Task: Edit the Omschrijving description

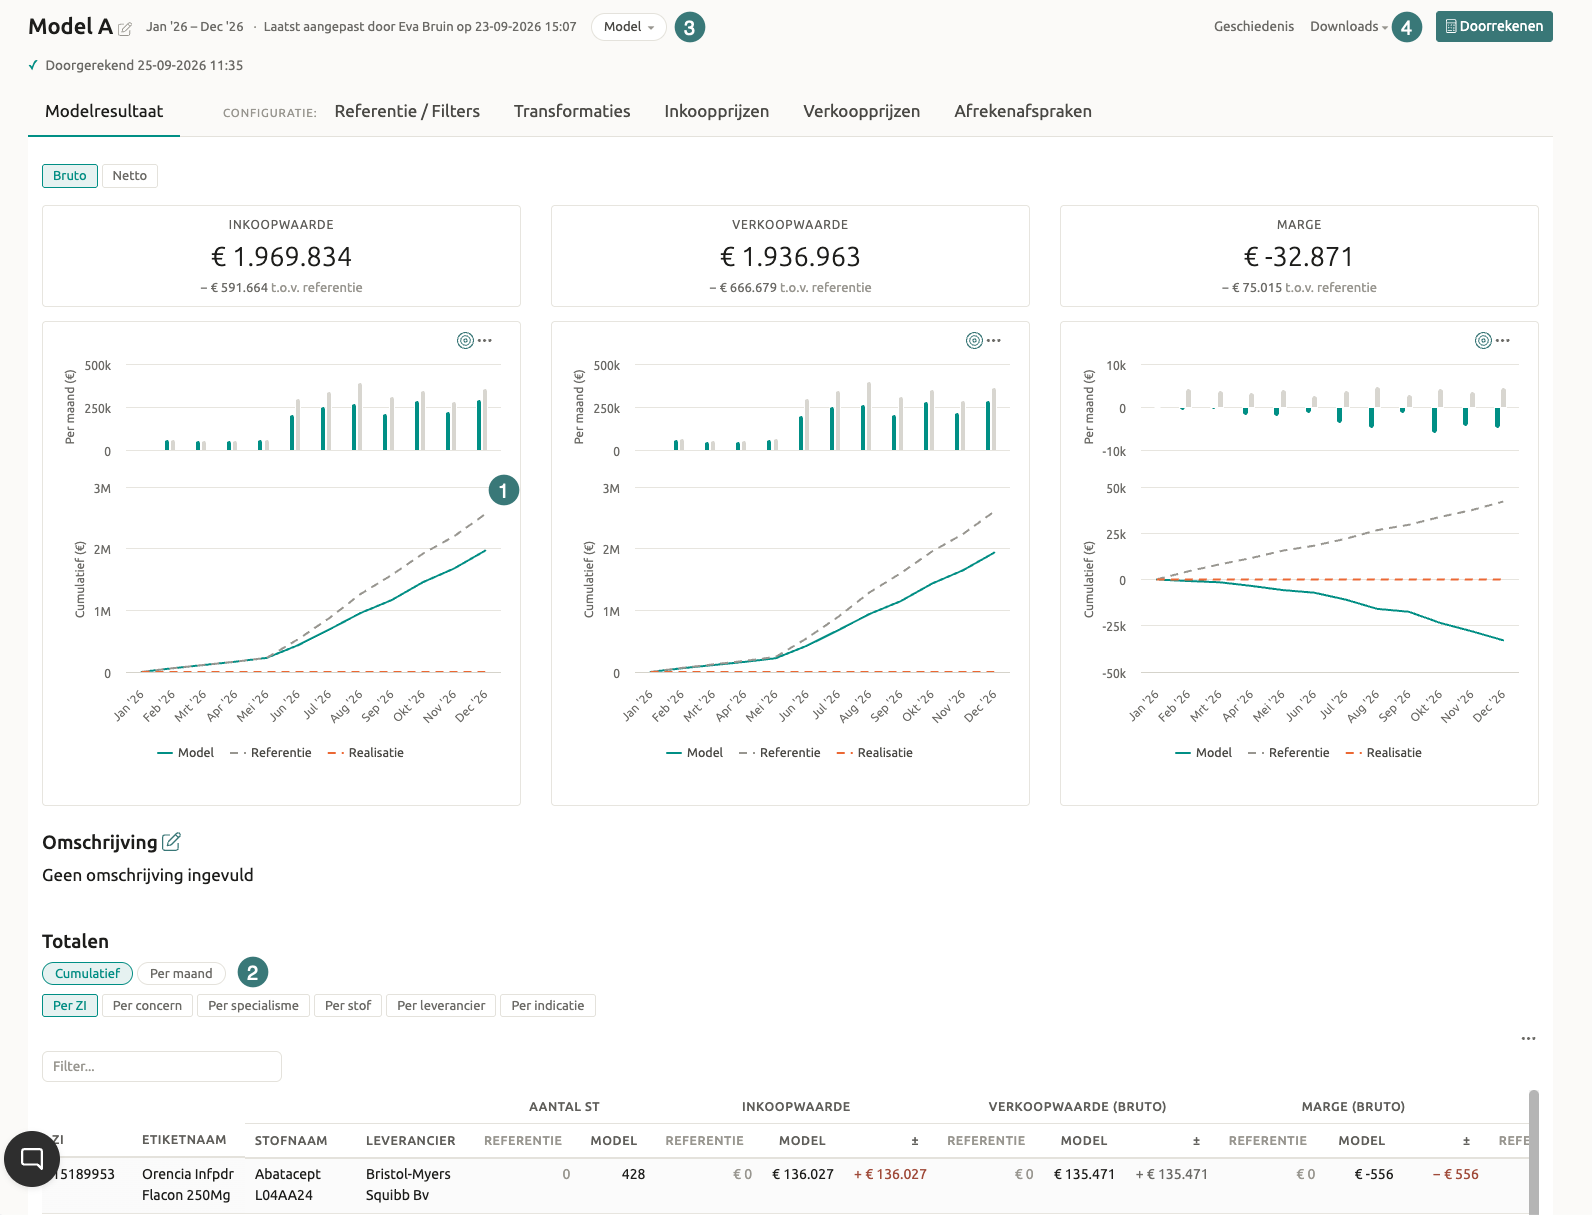Action: (171, 842)
